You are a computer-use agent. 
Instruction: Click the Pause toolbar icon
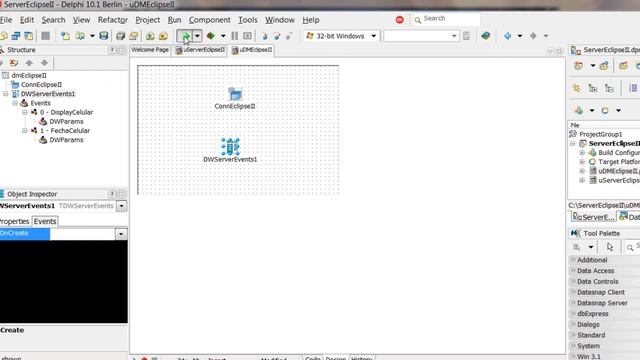click(x=235, y=36)
